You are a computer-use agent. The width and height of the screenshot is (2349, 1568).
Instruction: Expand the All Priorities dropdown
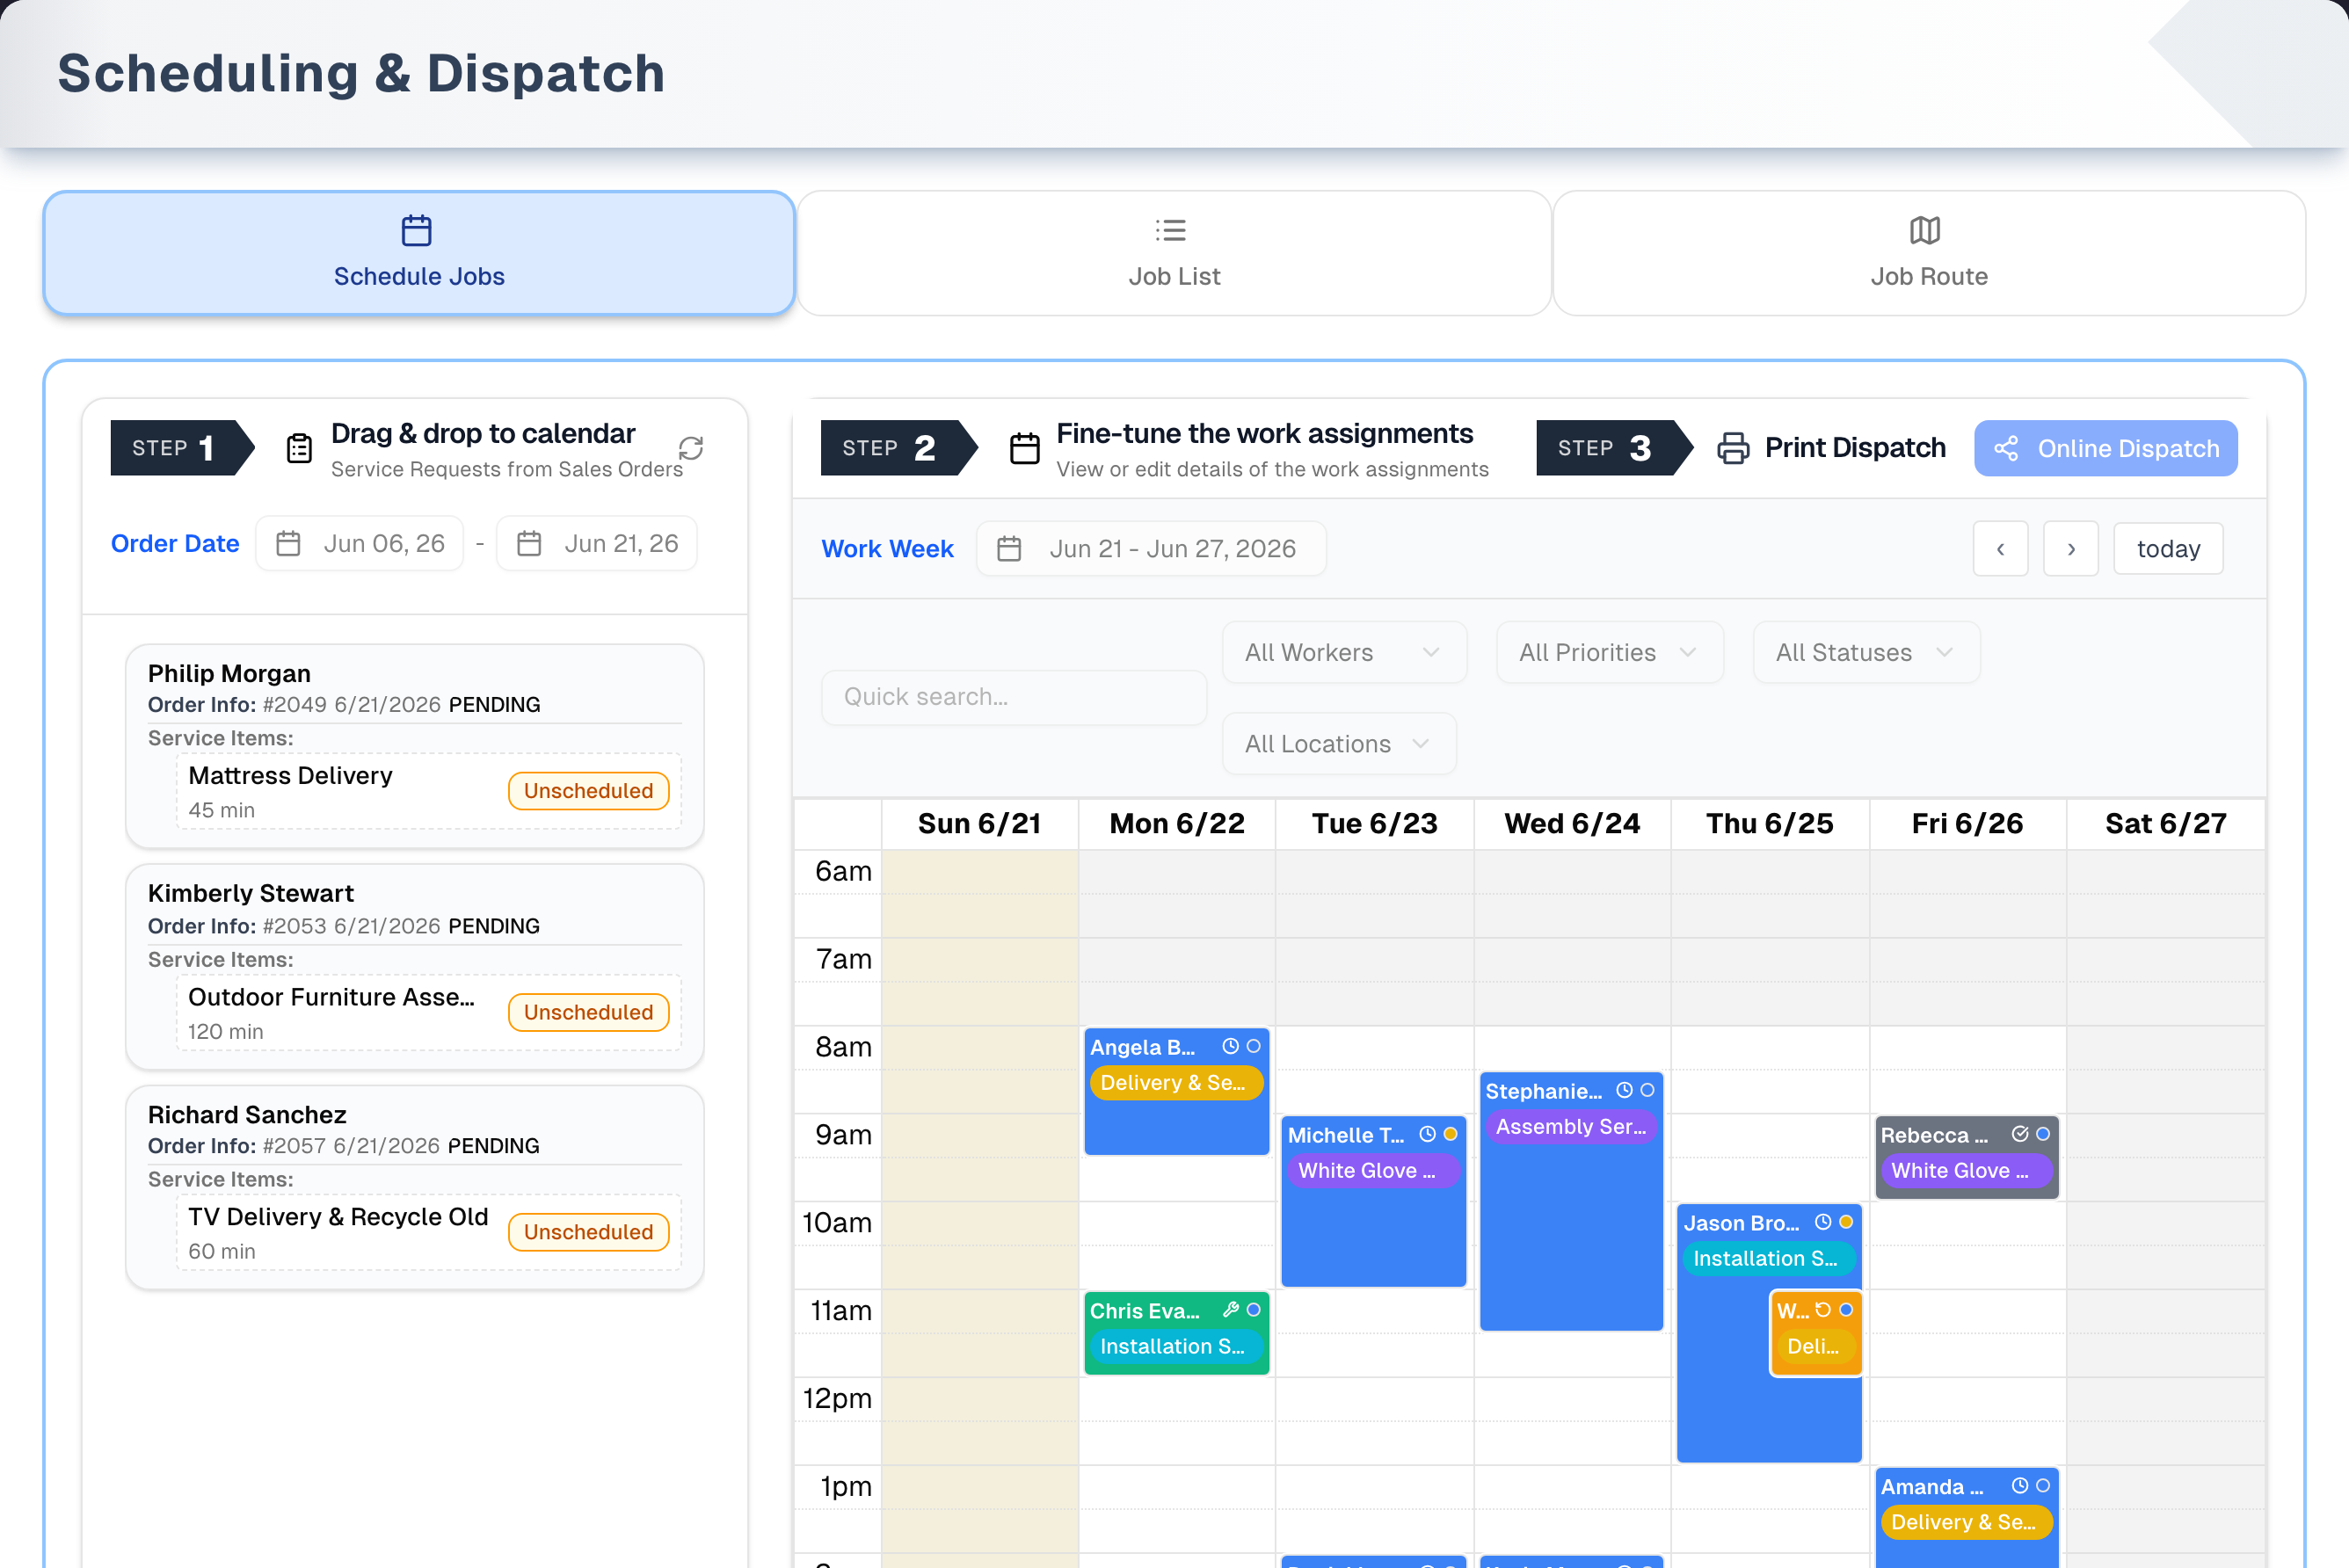tap(1609, 653)
